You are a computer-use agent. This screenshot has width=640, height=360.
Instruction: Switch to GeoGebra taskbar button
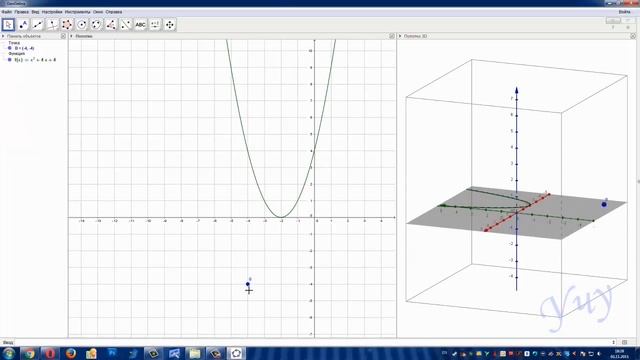pyautogui.click(x=236, y=353)
